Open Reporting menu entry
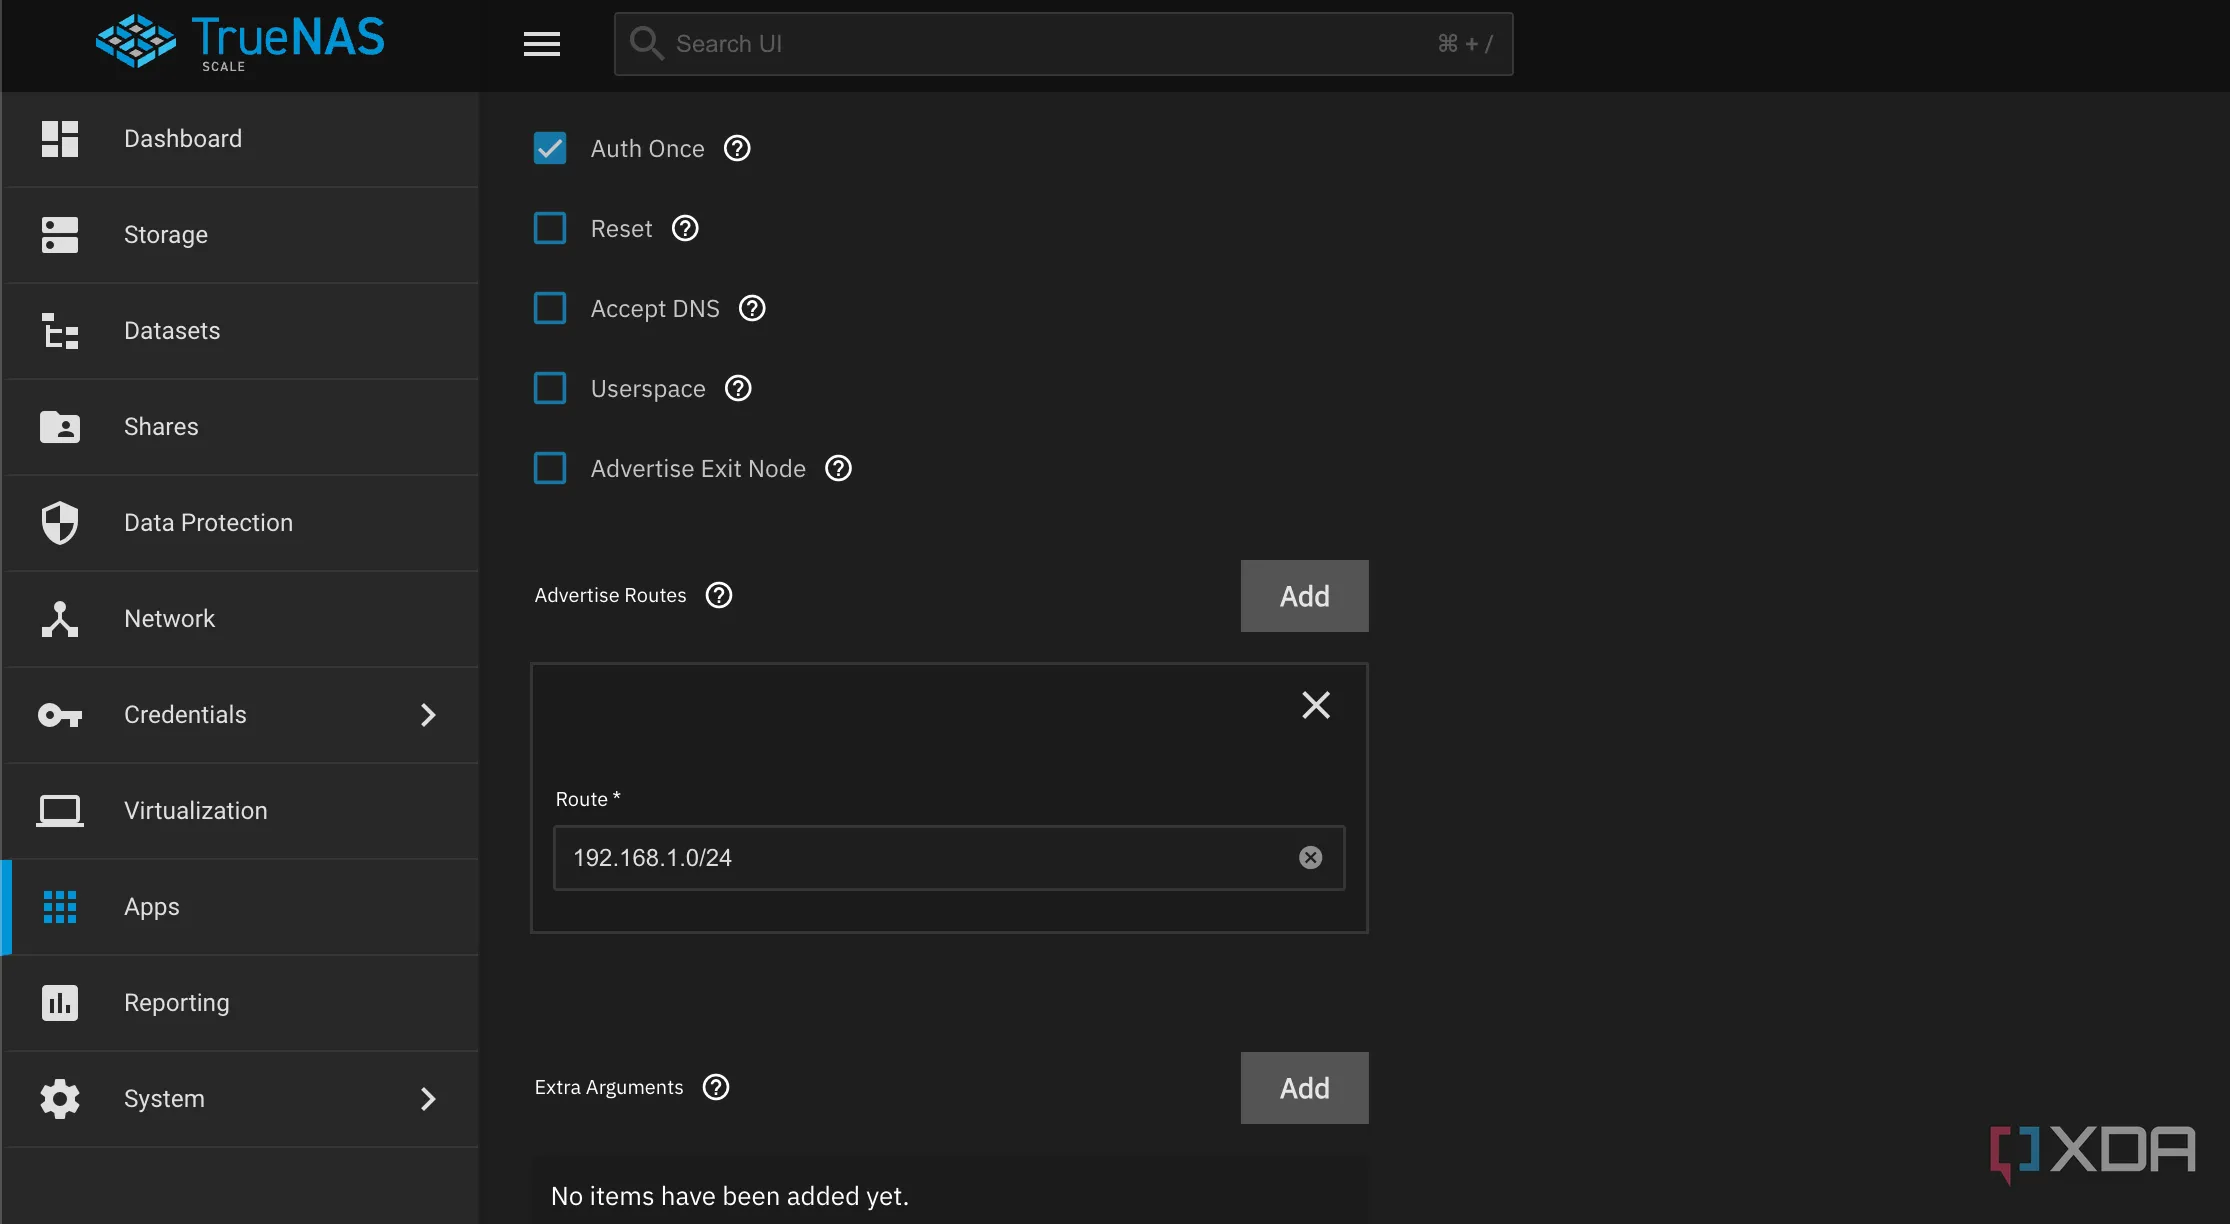Viewport: 2230px width, 1224px height. pyautogui.click(x=240, y=1003)
